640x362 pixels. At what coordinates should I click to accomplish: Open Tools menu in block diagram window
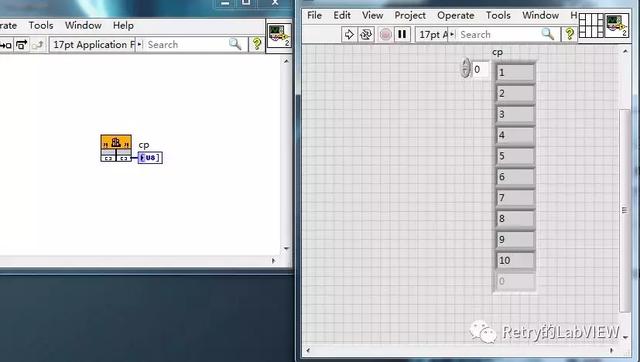41,25
